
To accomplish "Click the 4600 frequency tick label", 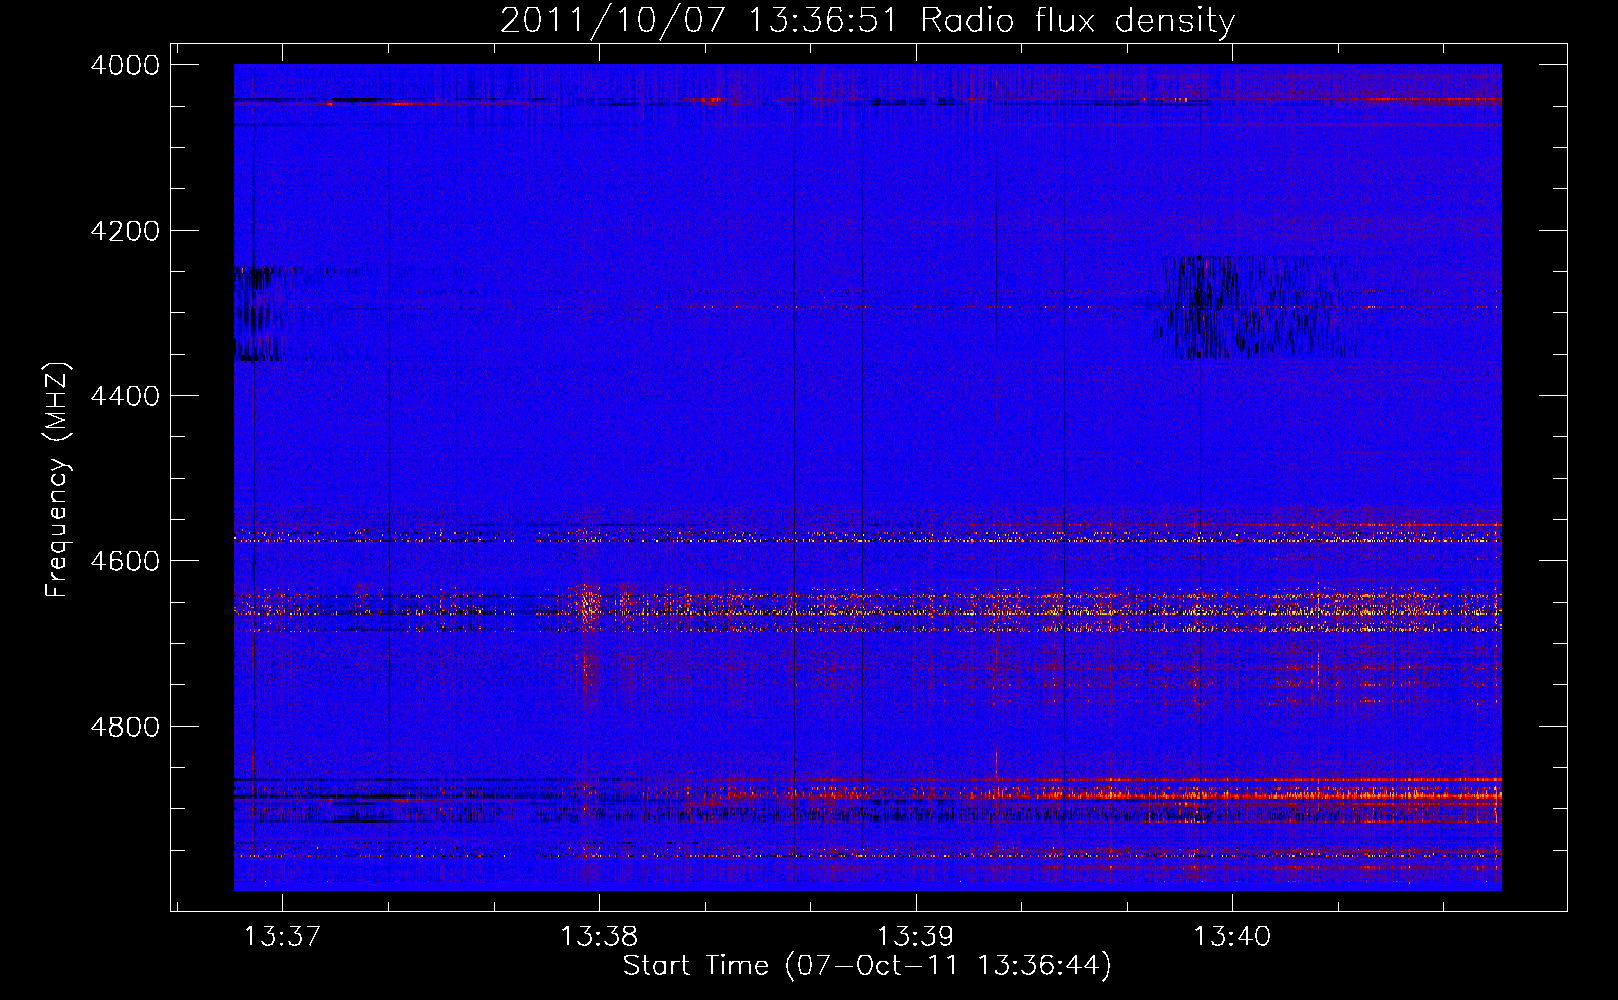I will [125, 561].
